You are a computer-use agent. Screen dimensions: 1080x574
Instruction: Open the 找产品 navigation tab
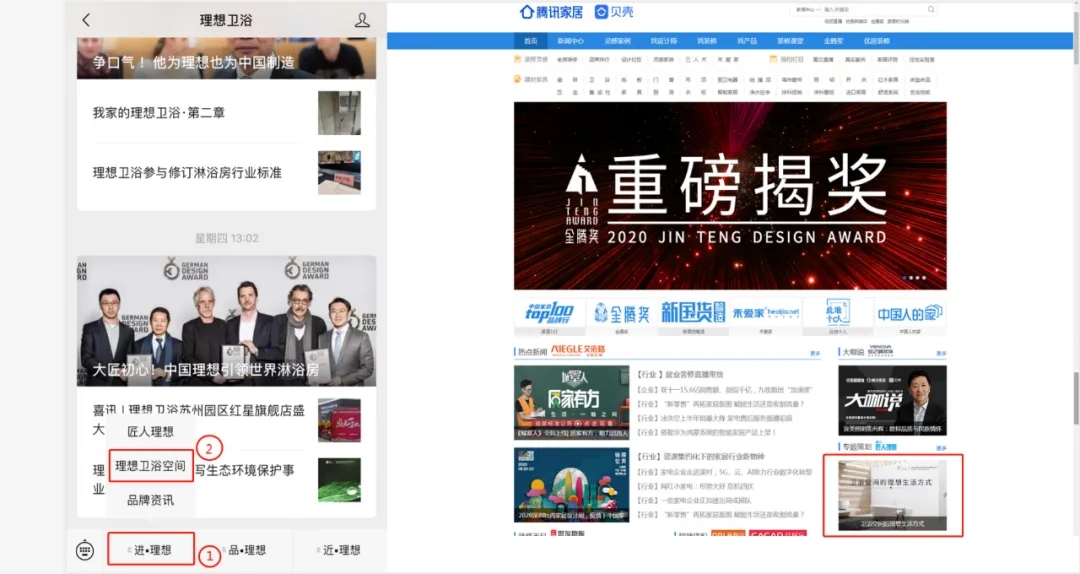pyautogui.click(x=747, y=41)
